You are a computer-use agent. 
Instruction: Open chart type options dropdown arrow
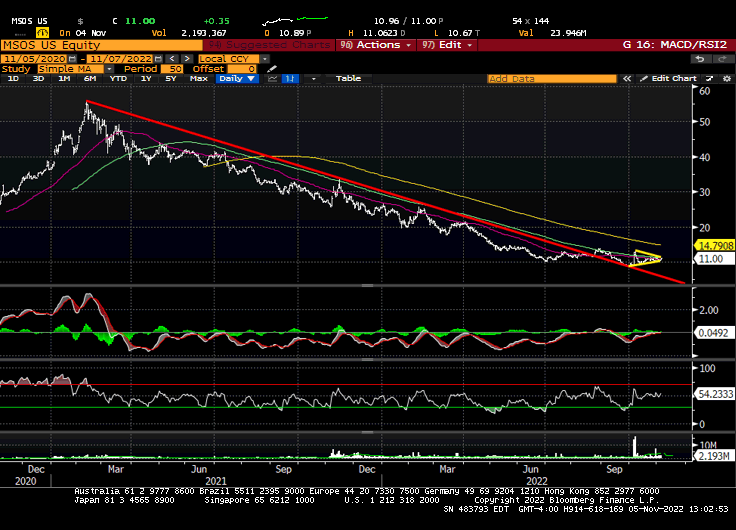pos(314,79)
